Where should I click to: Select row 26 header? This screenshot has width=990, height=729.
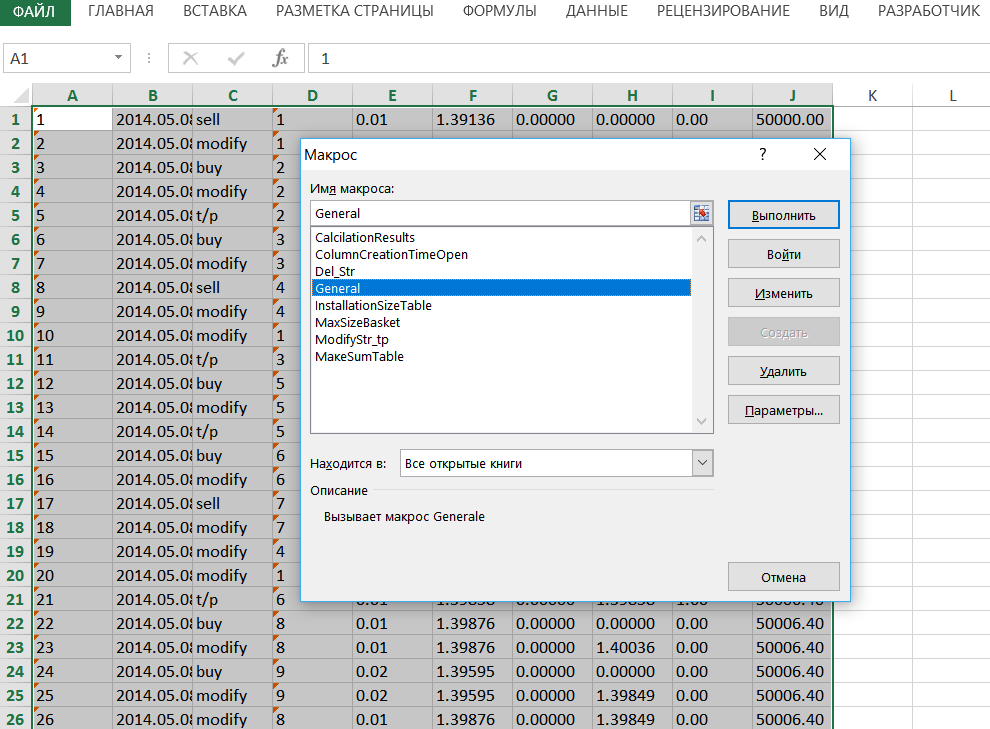[16, 719]
